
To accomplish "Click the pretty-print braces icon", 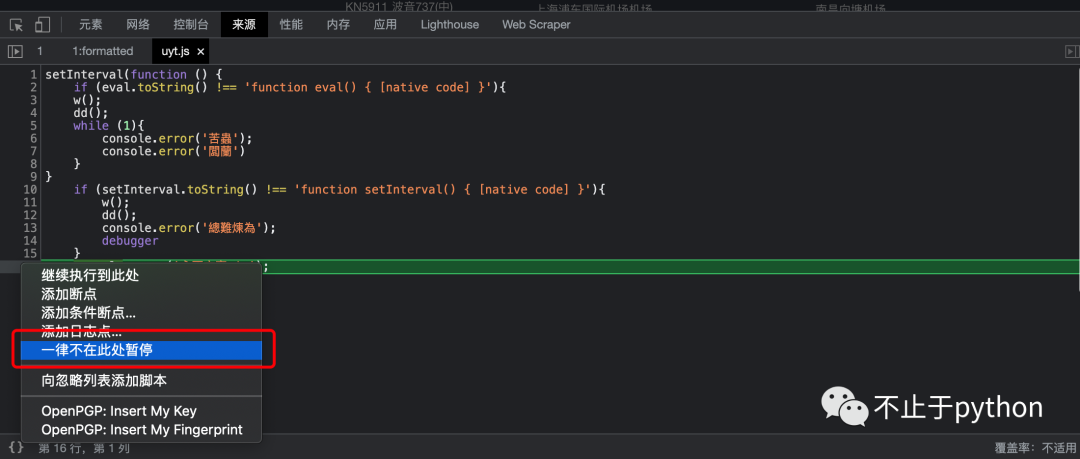I will click(16, 448).
